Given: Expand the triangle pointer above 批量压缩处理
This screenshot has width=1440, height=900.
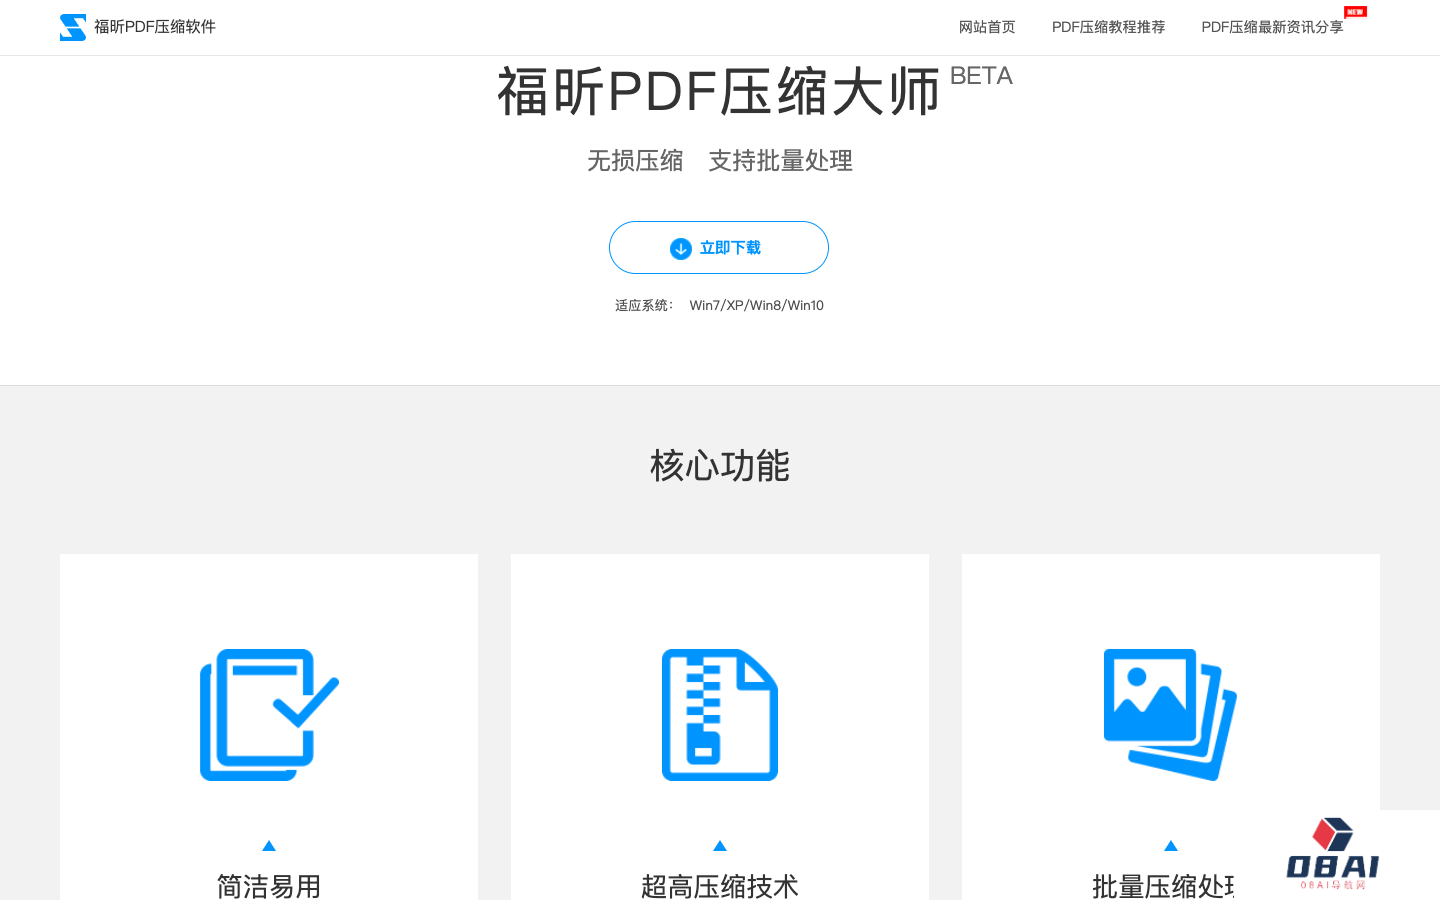Looking at the screenshot, I should click(1169, 845).
